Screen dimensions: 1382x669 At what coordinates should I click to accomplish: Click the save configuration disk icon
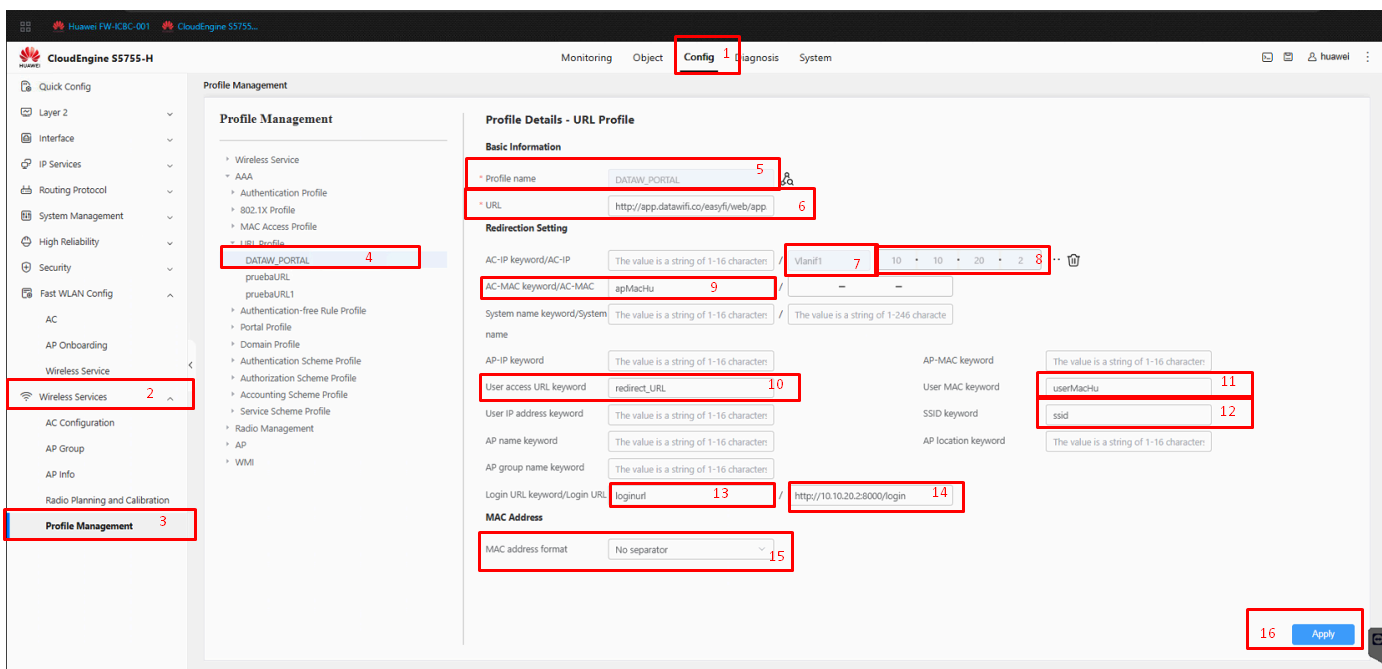pos(1289,57)
